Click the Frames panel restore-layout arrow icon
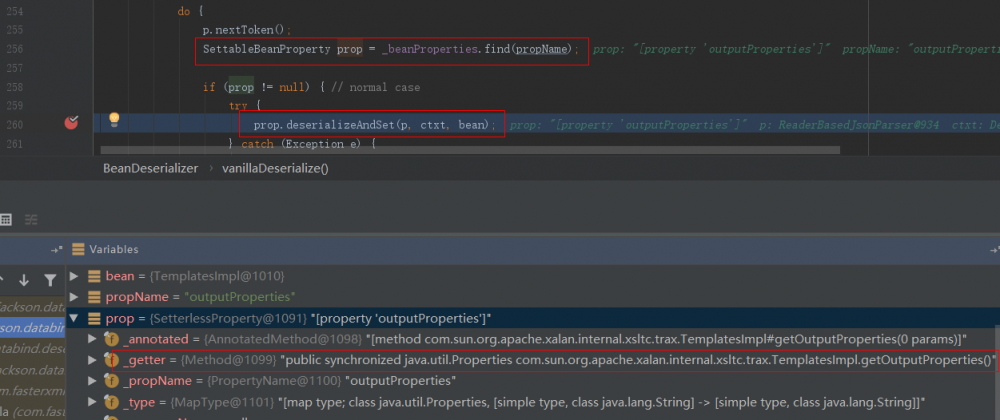 (57, 250)
